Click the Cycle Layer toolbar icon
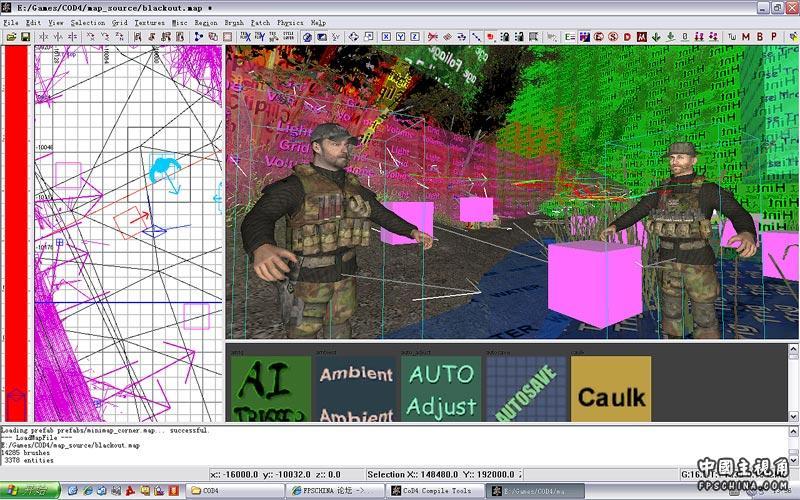Image resolution: width=800 pixels, height=500 pixels. (288, 37)
